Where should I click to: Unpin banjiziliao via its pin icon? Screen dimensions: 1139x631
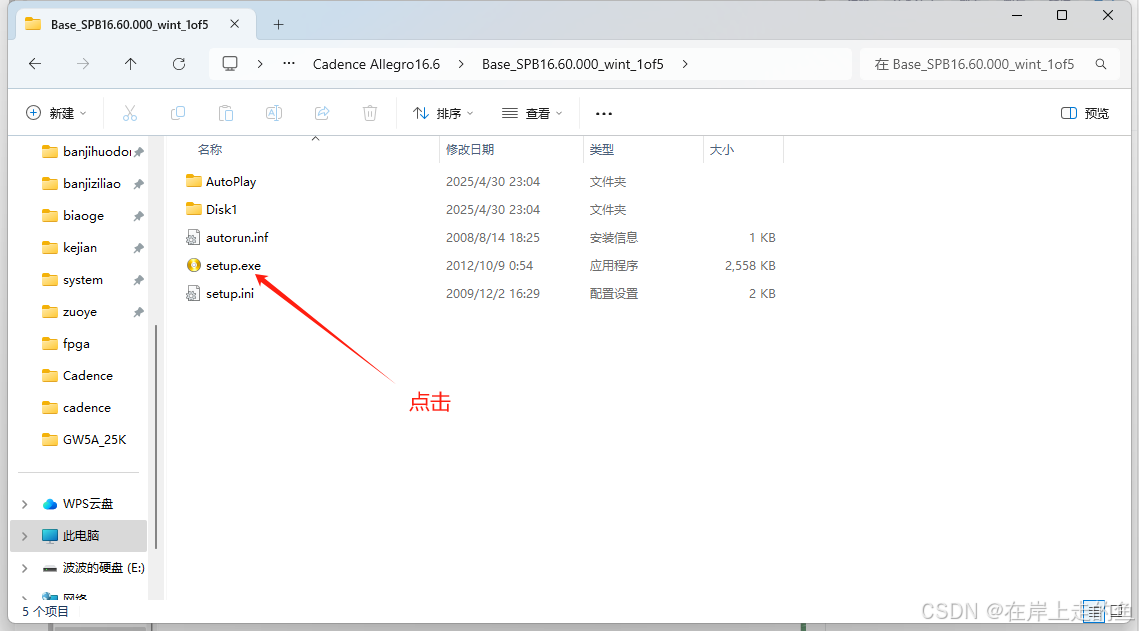point(138,184)
